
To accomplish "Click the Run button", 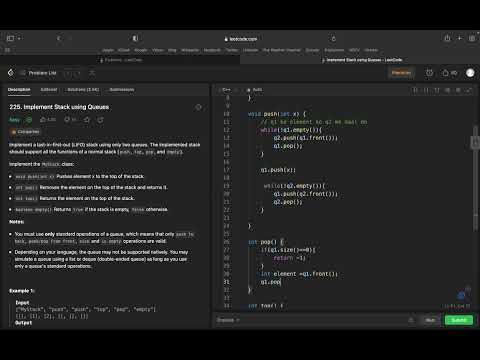I will 430,320.
